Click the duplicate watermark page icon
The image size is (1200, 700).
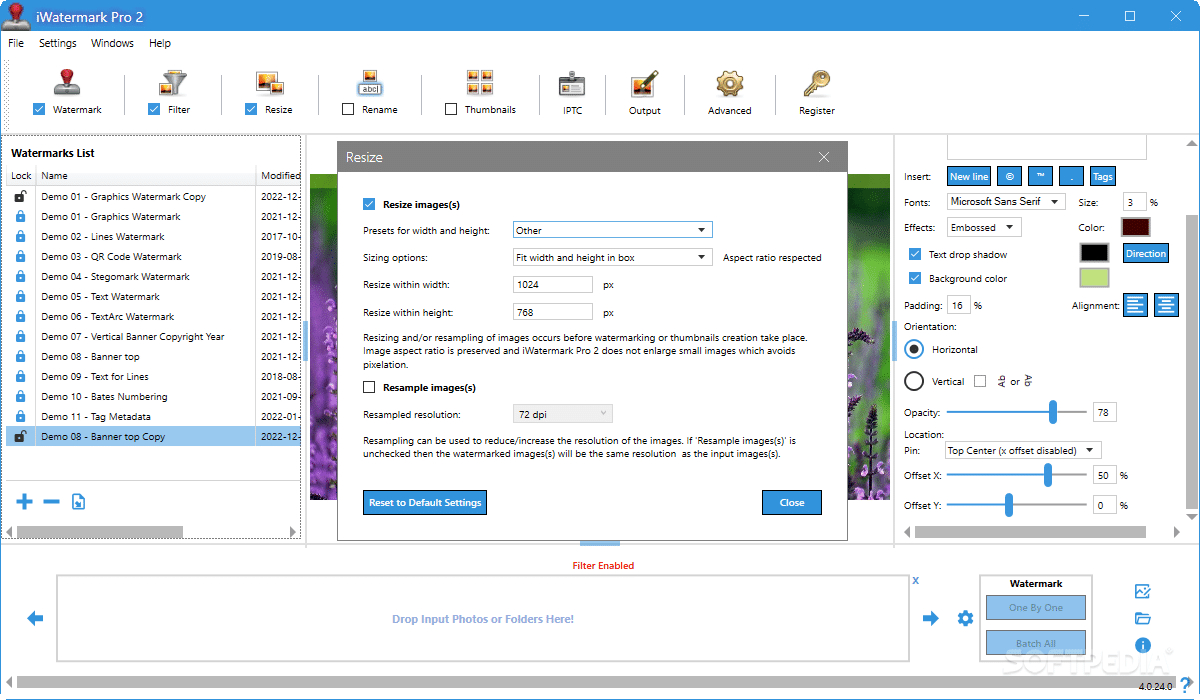click(78, 501)
